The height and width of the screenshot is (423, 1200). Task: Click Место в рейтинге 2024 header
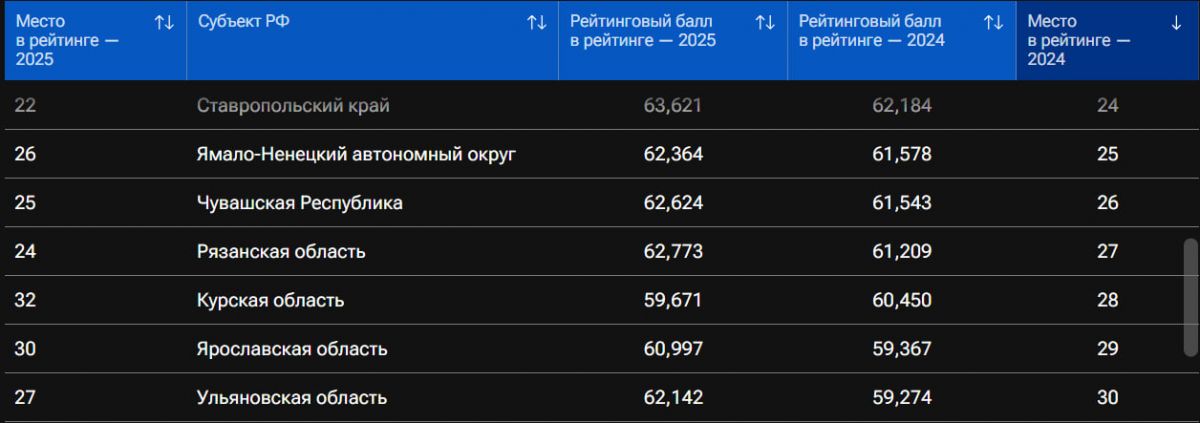(x=1079, y=40)
